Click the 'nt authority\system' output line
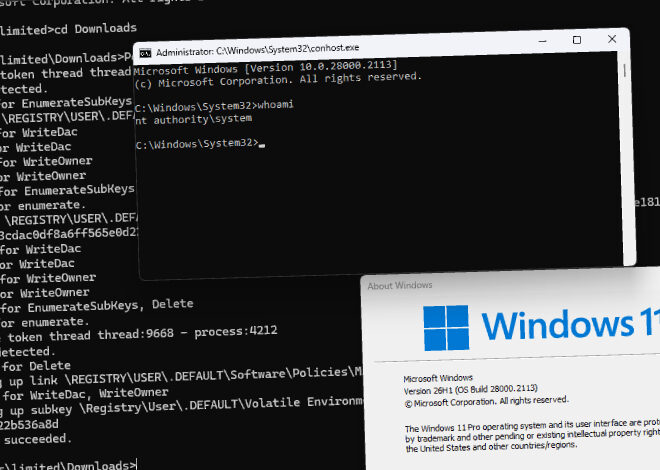Screen dimensions: 660x470 coord(194,119)
